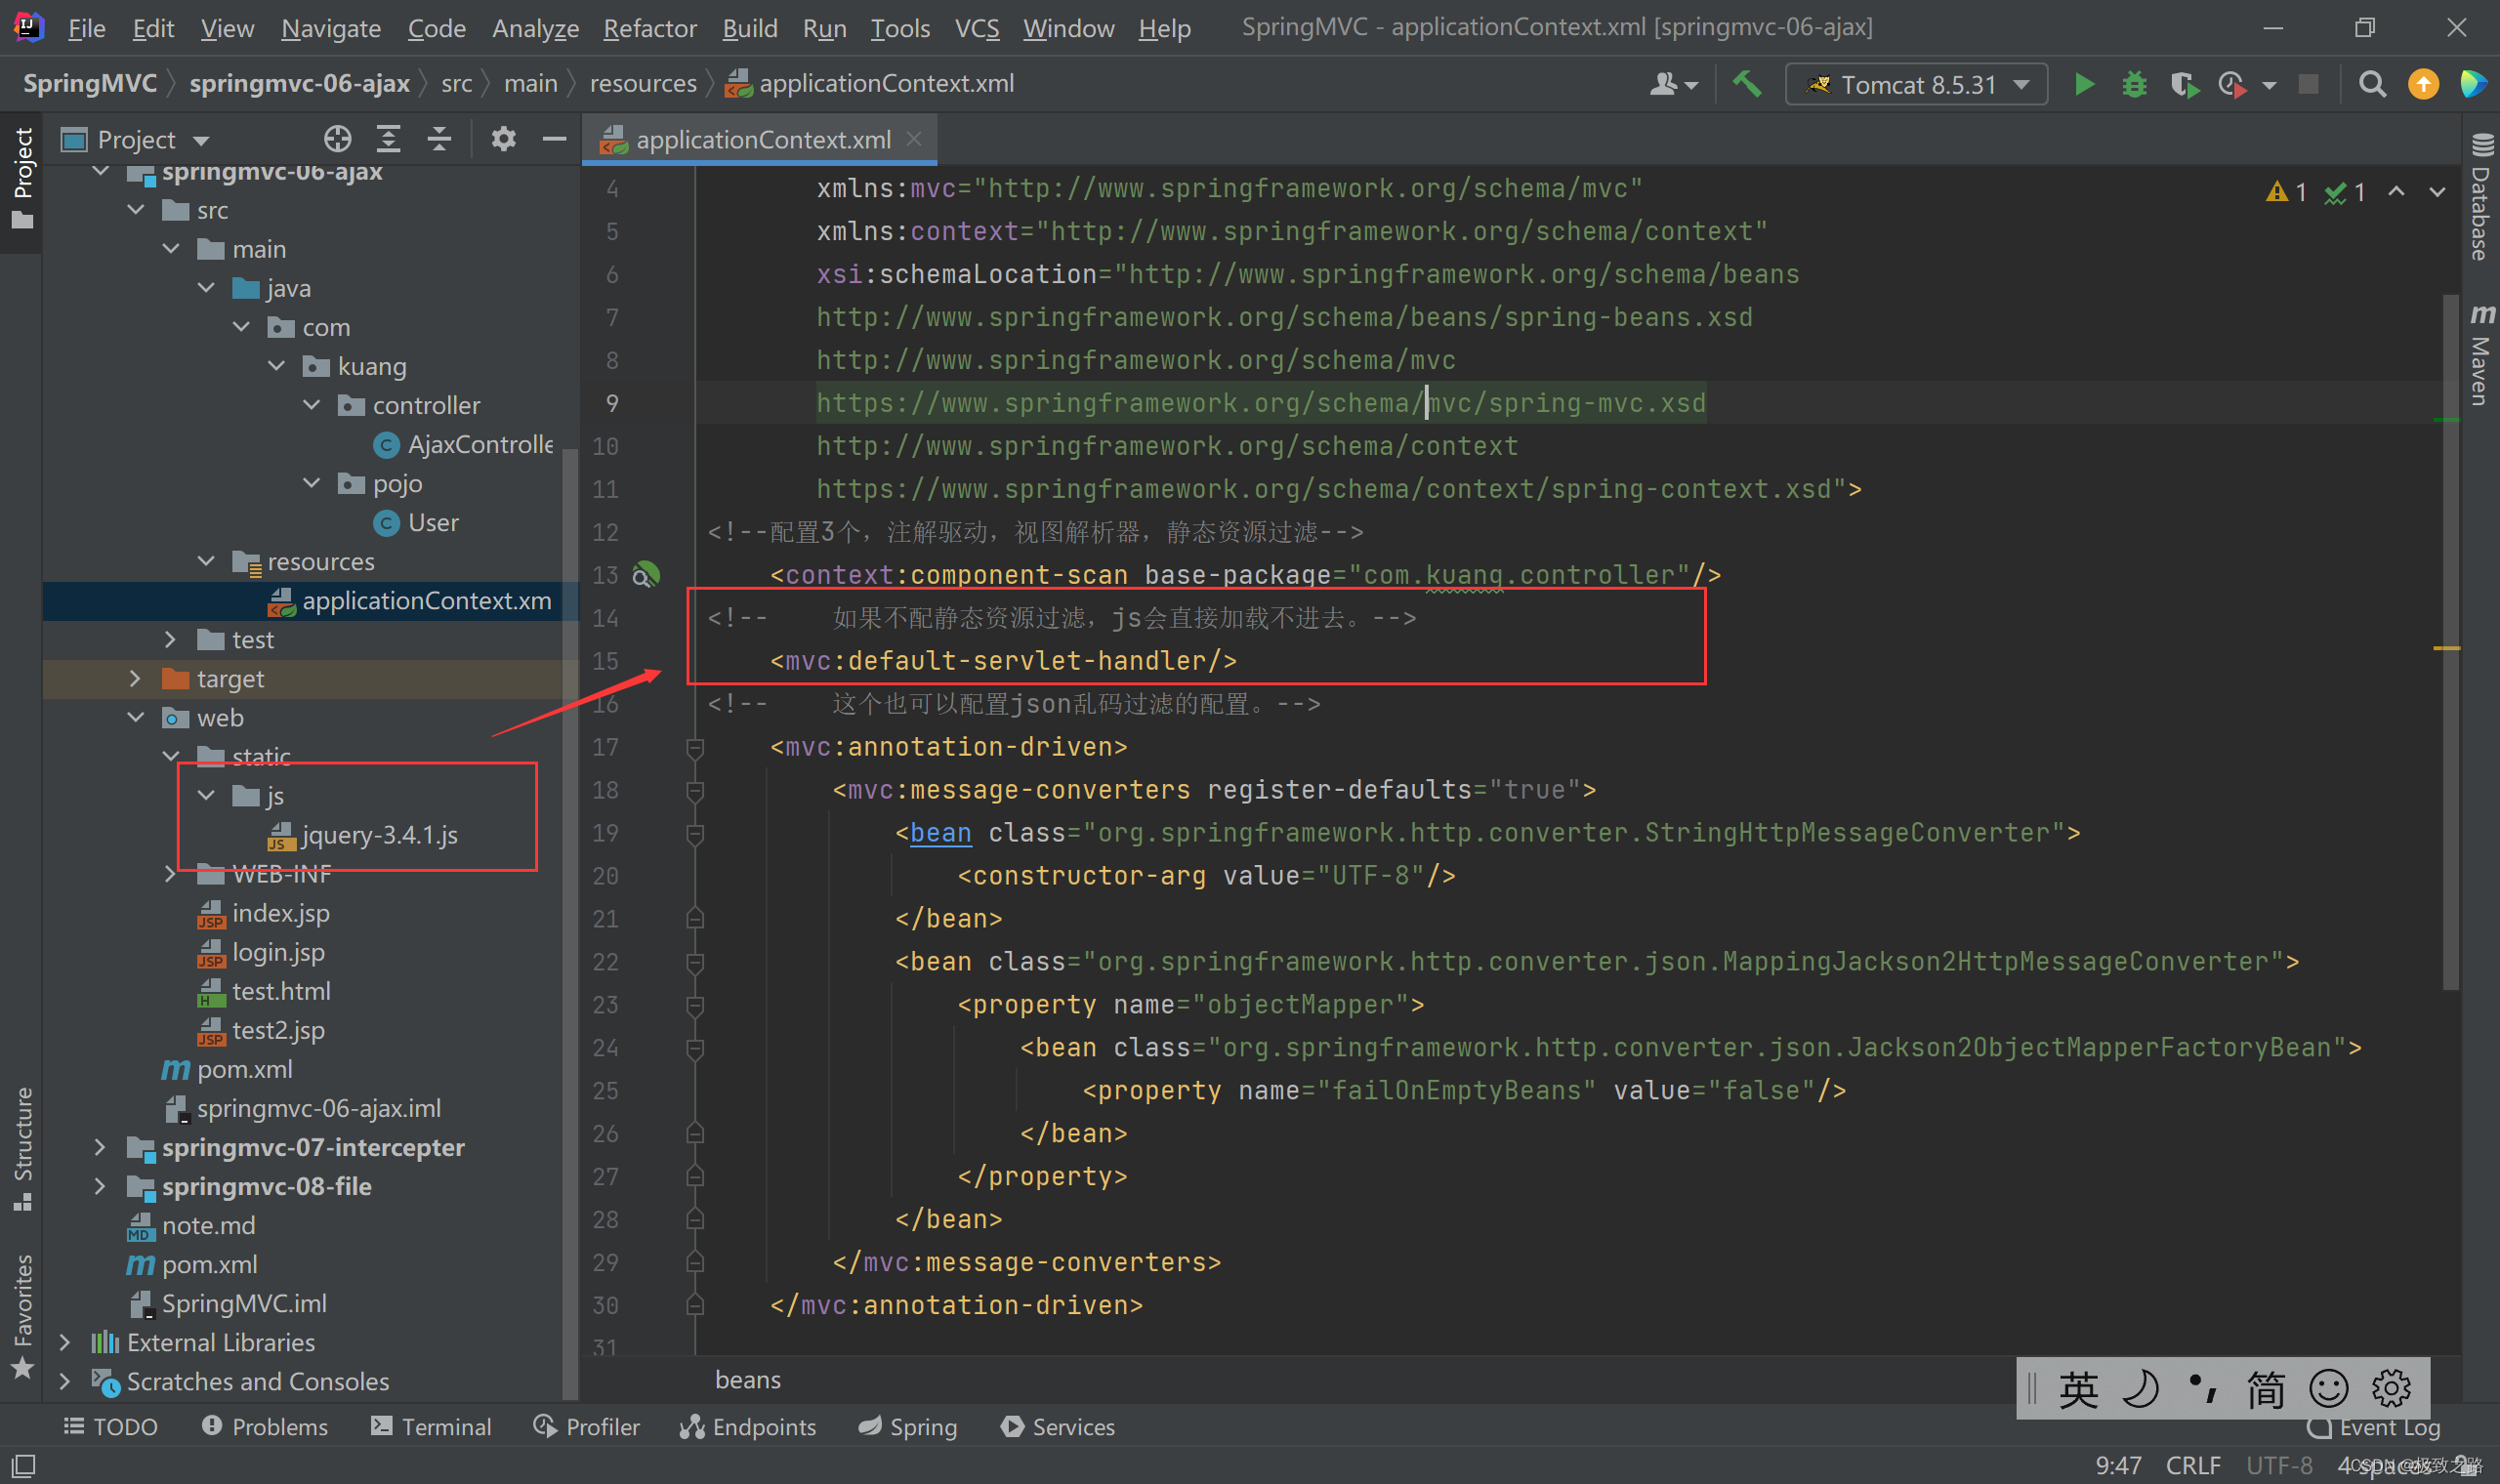The height and width of the screenshot is (1484, 2500).
Task: Toggle the Database side panel
Action: point(2481,197)
